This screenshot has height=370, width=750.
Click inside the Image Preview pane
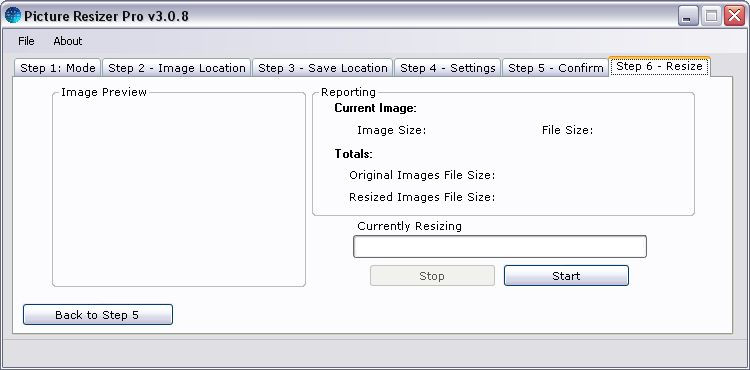coord(179,191)
